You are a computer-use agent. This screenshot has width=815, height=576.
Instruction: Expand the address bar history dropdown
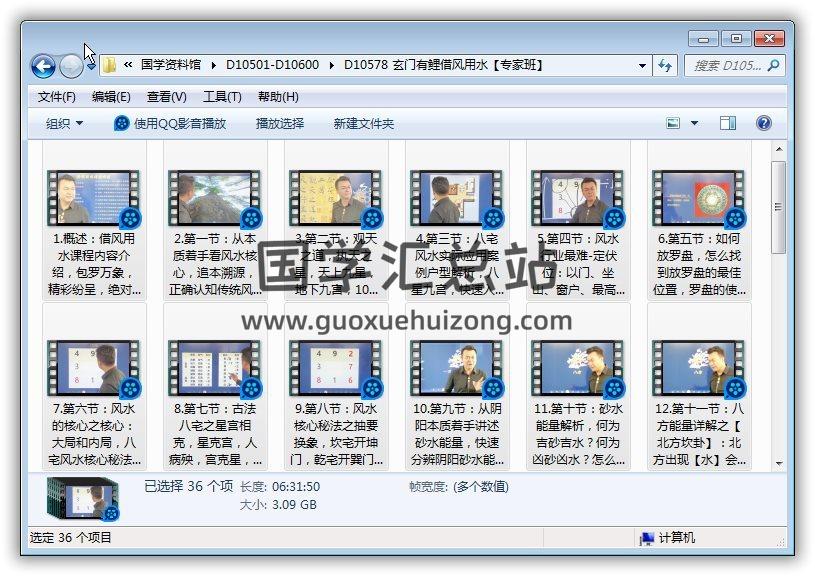coord(643,65)
